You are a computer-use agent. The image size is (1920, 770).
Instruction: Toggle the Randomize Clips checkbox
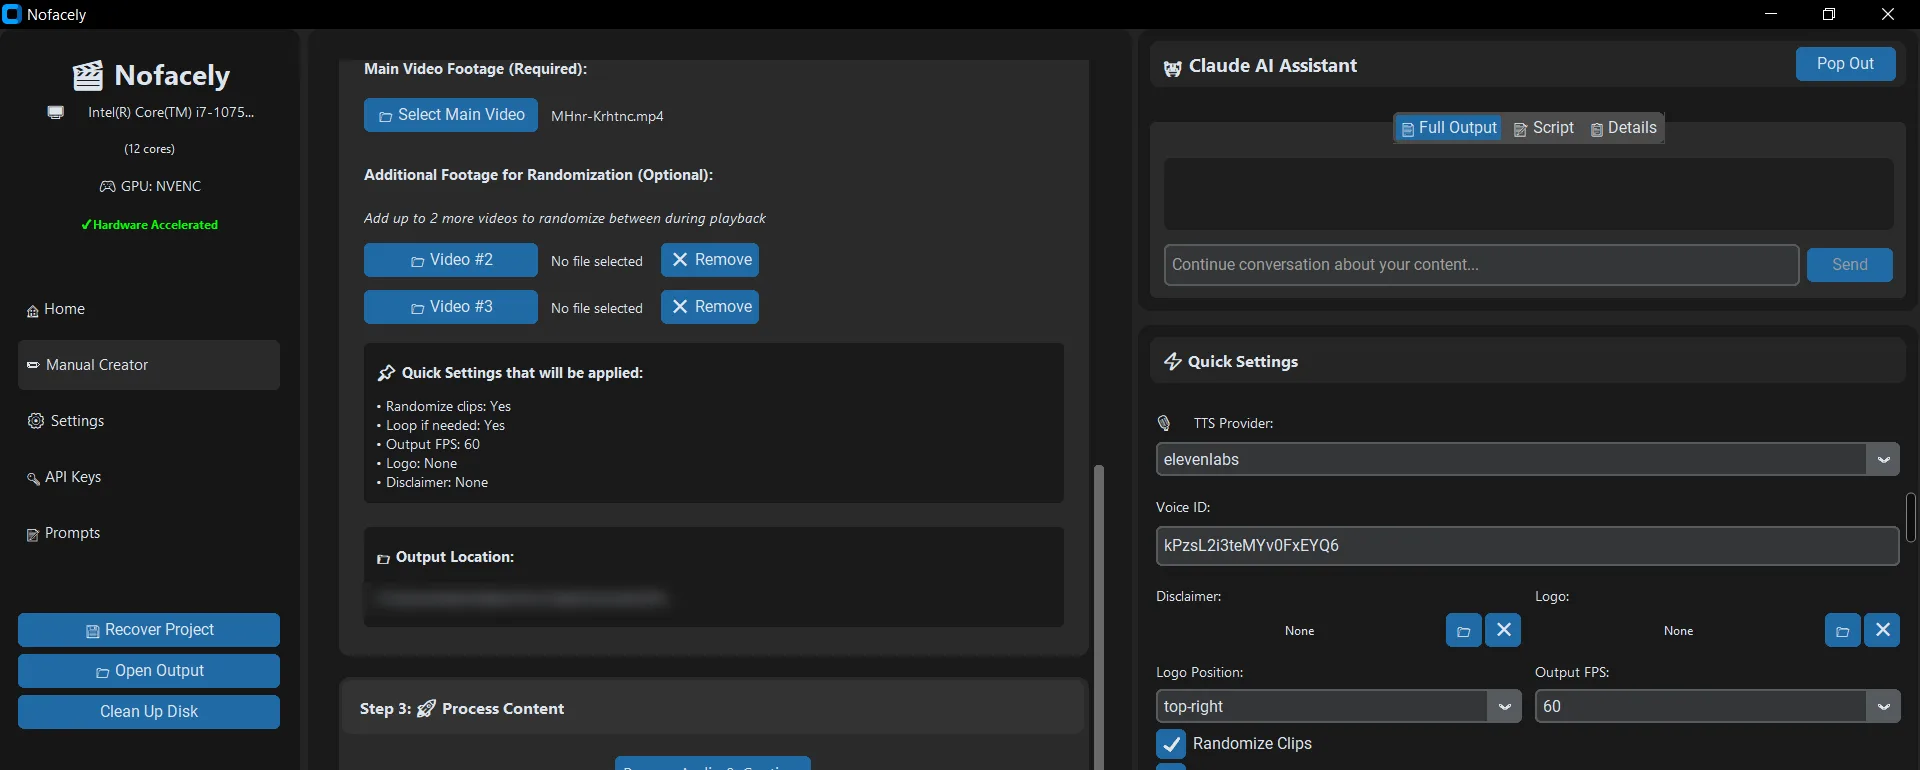(1171, 744)
